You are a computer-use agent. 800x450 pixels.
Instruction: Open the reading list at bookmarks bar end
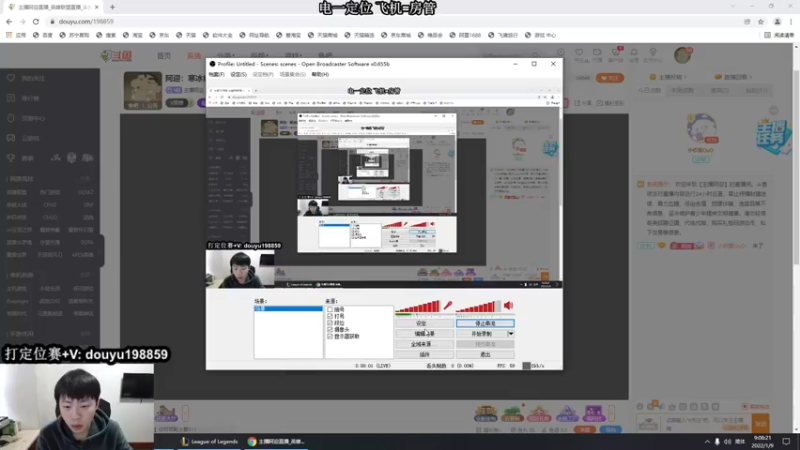point(779,35)
